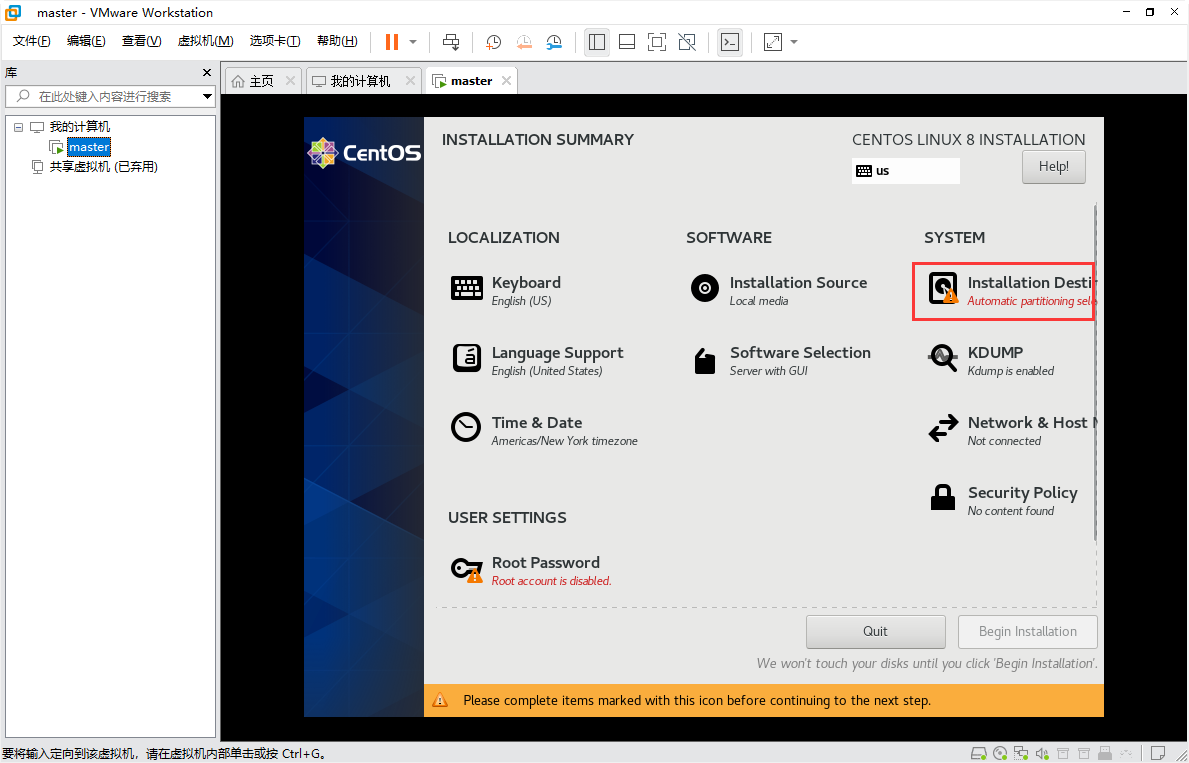The height and width of the screenshot is (763, 1189).
Task: Close the 主页 tab
Action: click(290, 80)
